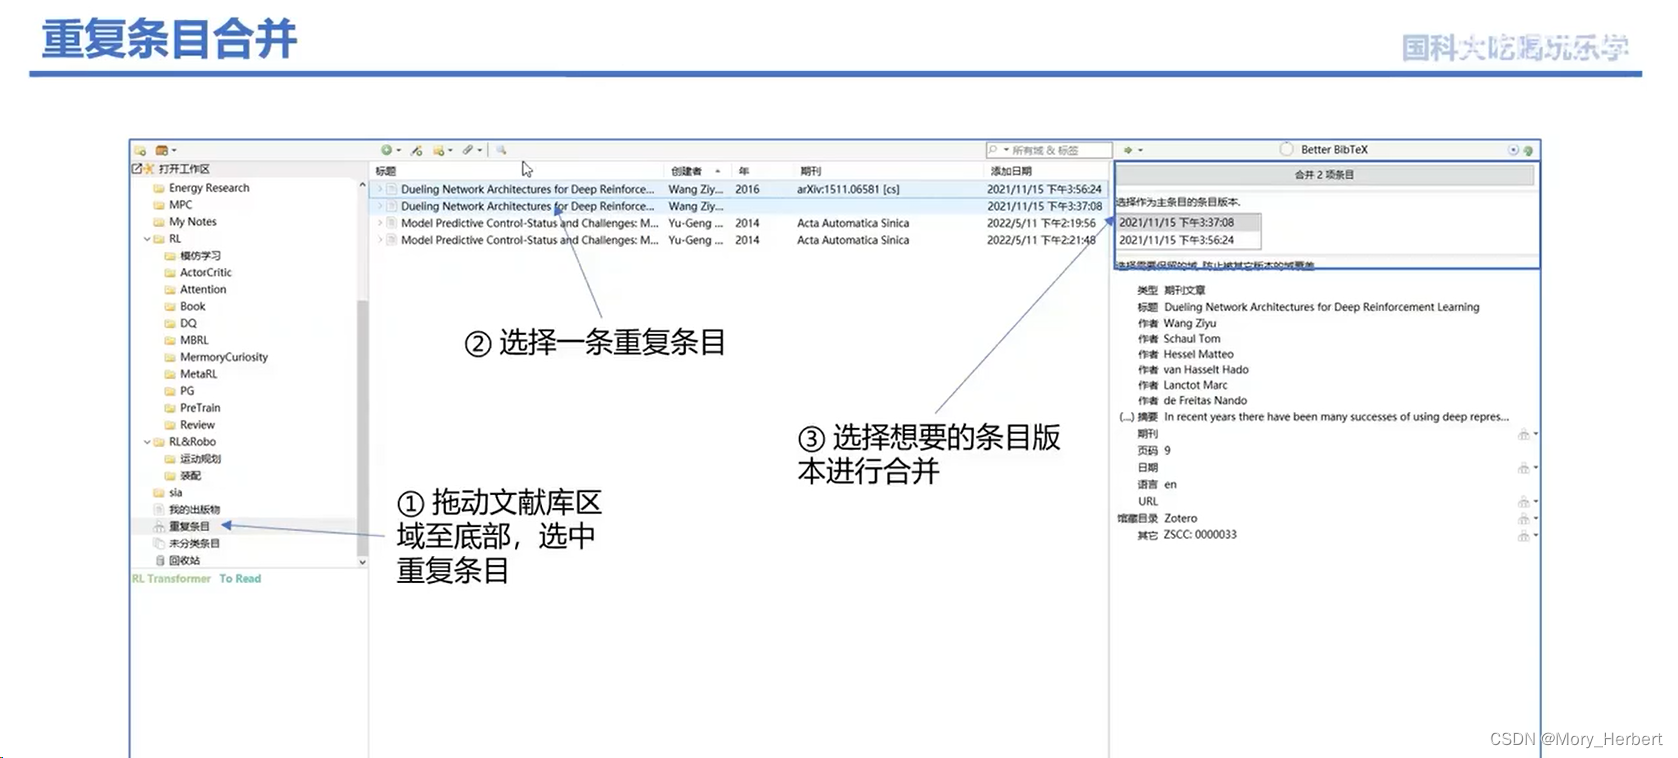Screen dimensions: 1678x758
Task: Click collection pane scrollbar up arrow
Action: point(362,186)
